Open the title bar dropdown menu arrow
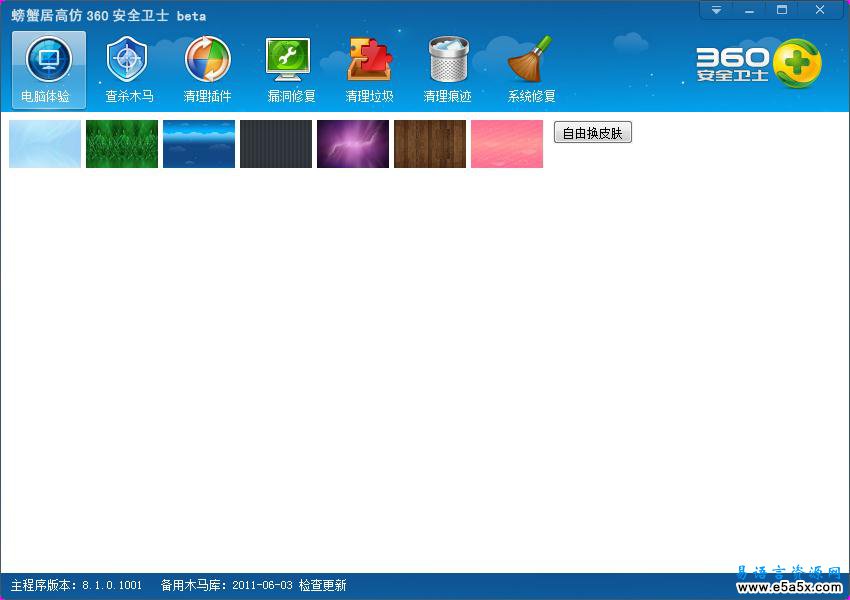The width and height of the screenshot is (850, 600). [716, 10]
